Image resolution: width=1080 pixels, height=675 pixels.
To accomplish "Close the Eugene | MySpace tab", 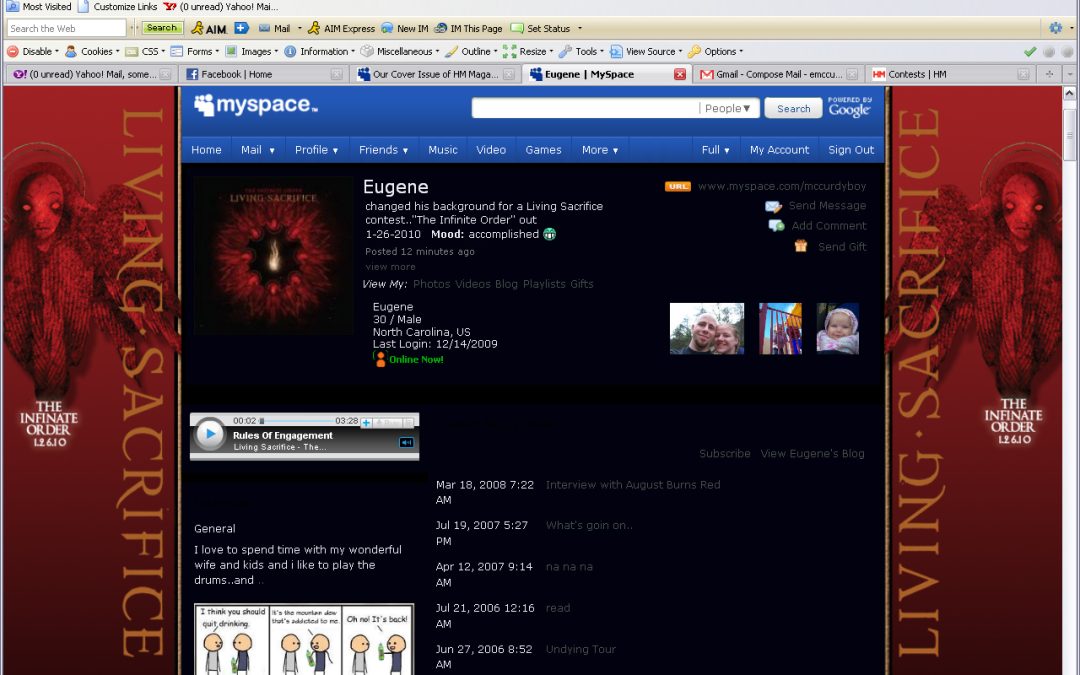I will click(680, 74).
